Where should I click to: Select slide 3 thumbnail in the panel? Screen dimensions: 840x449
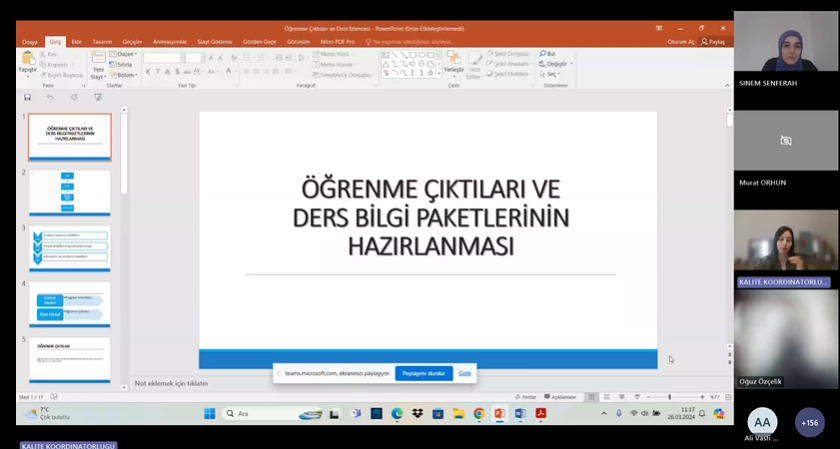70,249
